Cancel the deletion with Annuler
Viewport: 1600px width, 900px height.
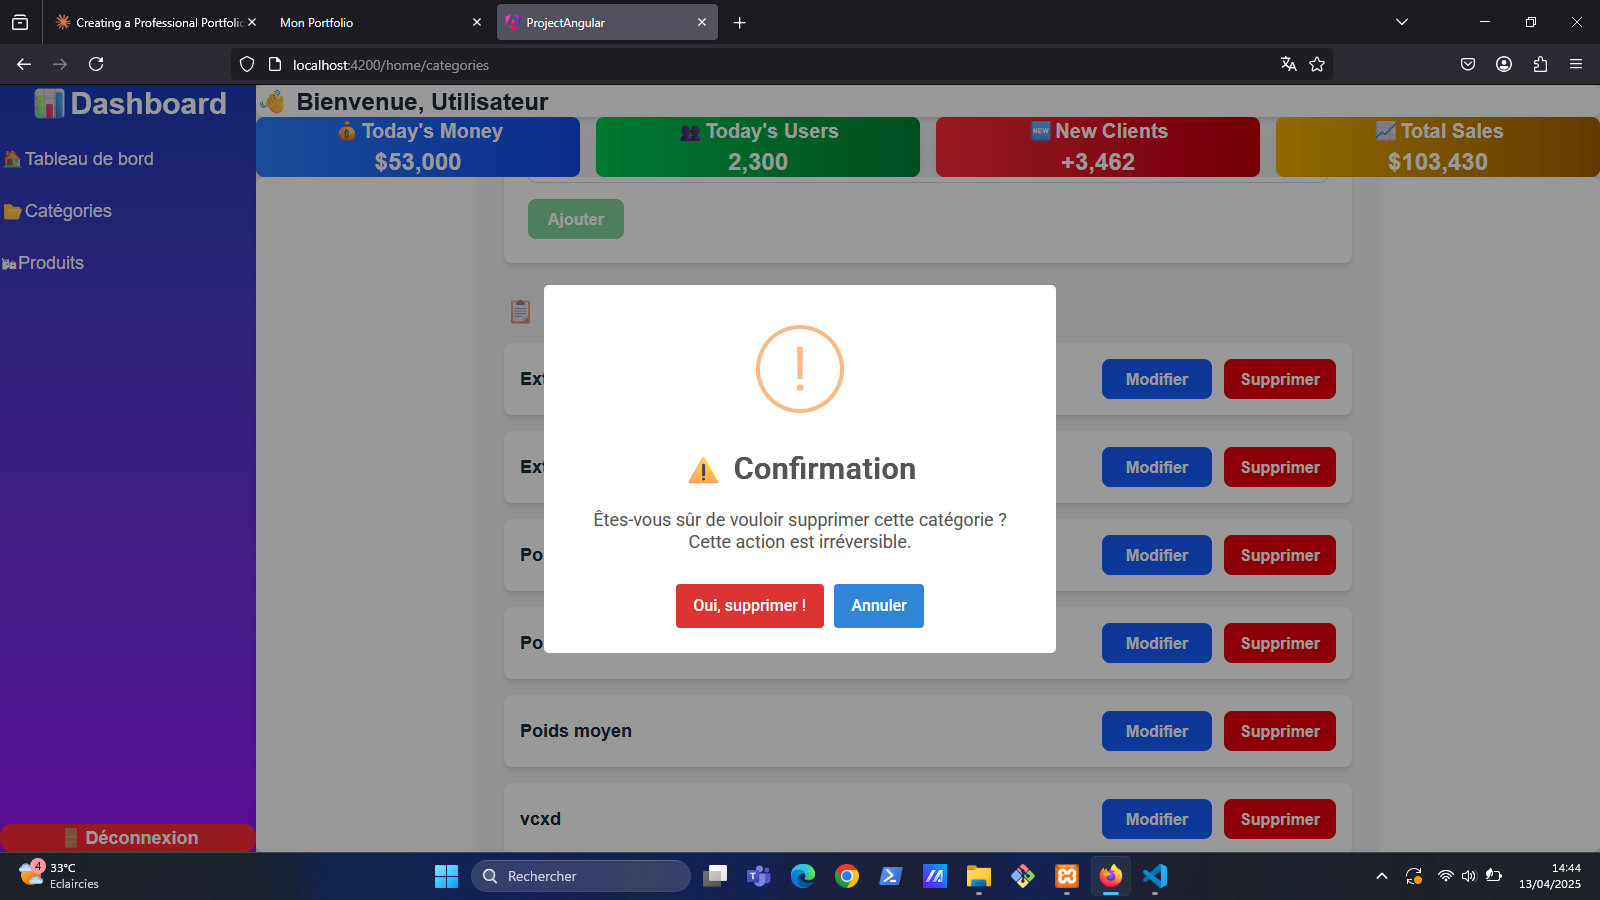pyautogui.click(x=879, y=606)
